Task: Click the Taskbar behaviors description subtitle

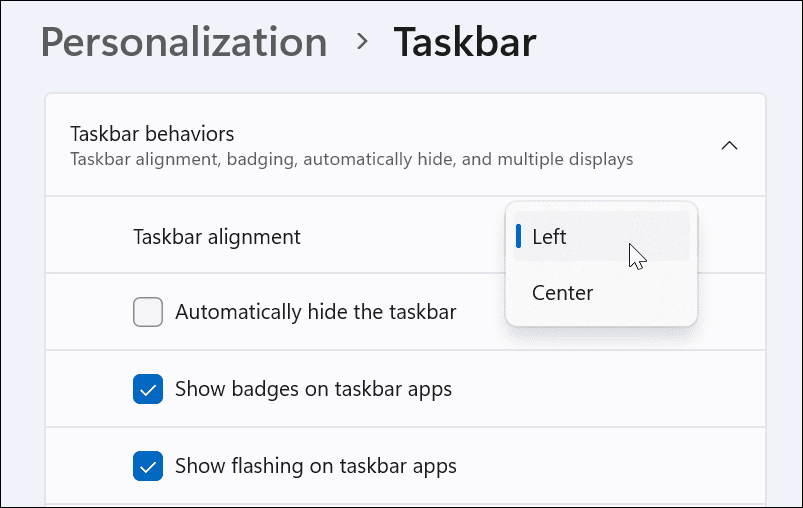Action: (351, 159)
